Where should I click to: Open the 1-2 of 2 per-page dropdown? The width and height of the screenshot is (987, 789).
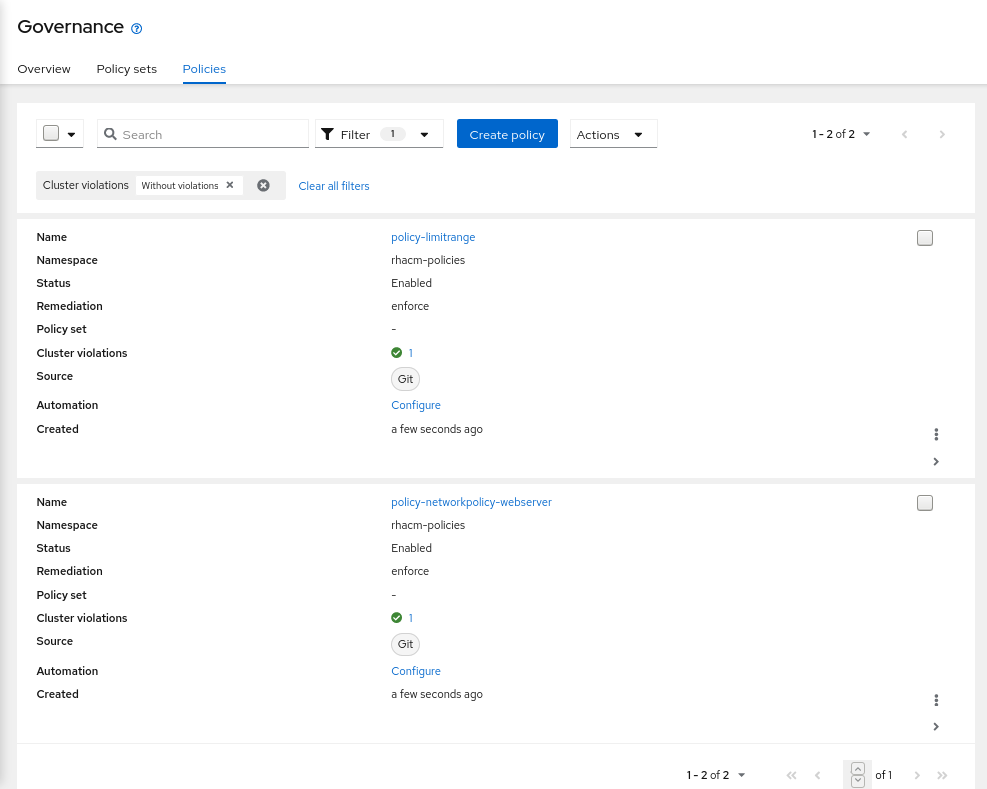pyautogui.click(x=841, y=133)
